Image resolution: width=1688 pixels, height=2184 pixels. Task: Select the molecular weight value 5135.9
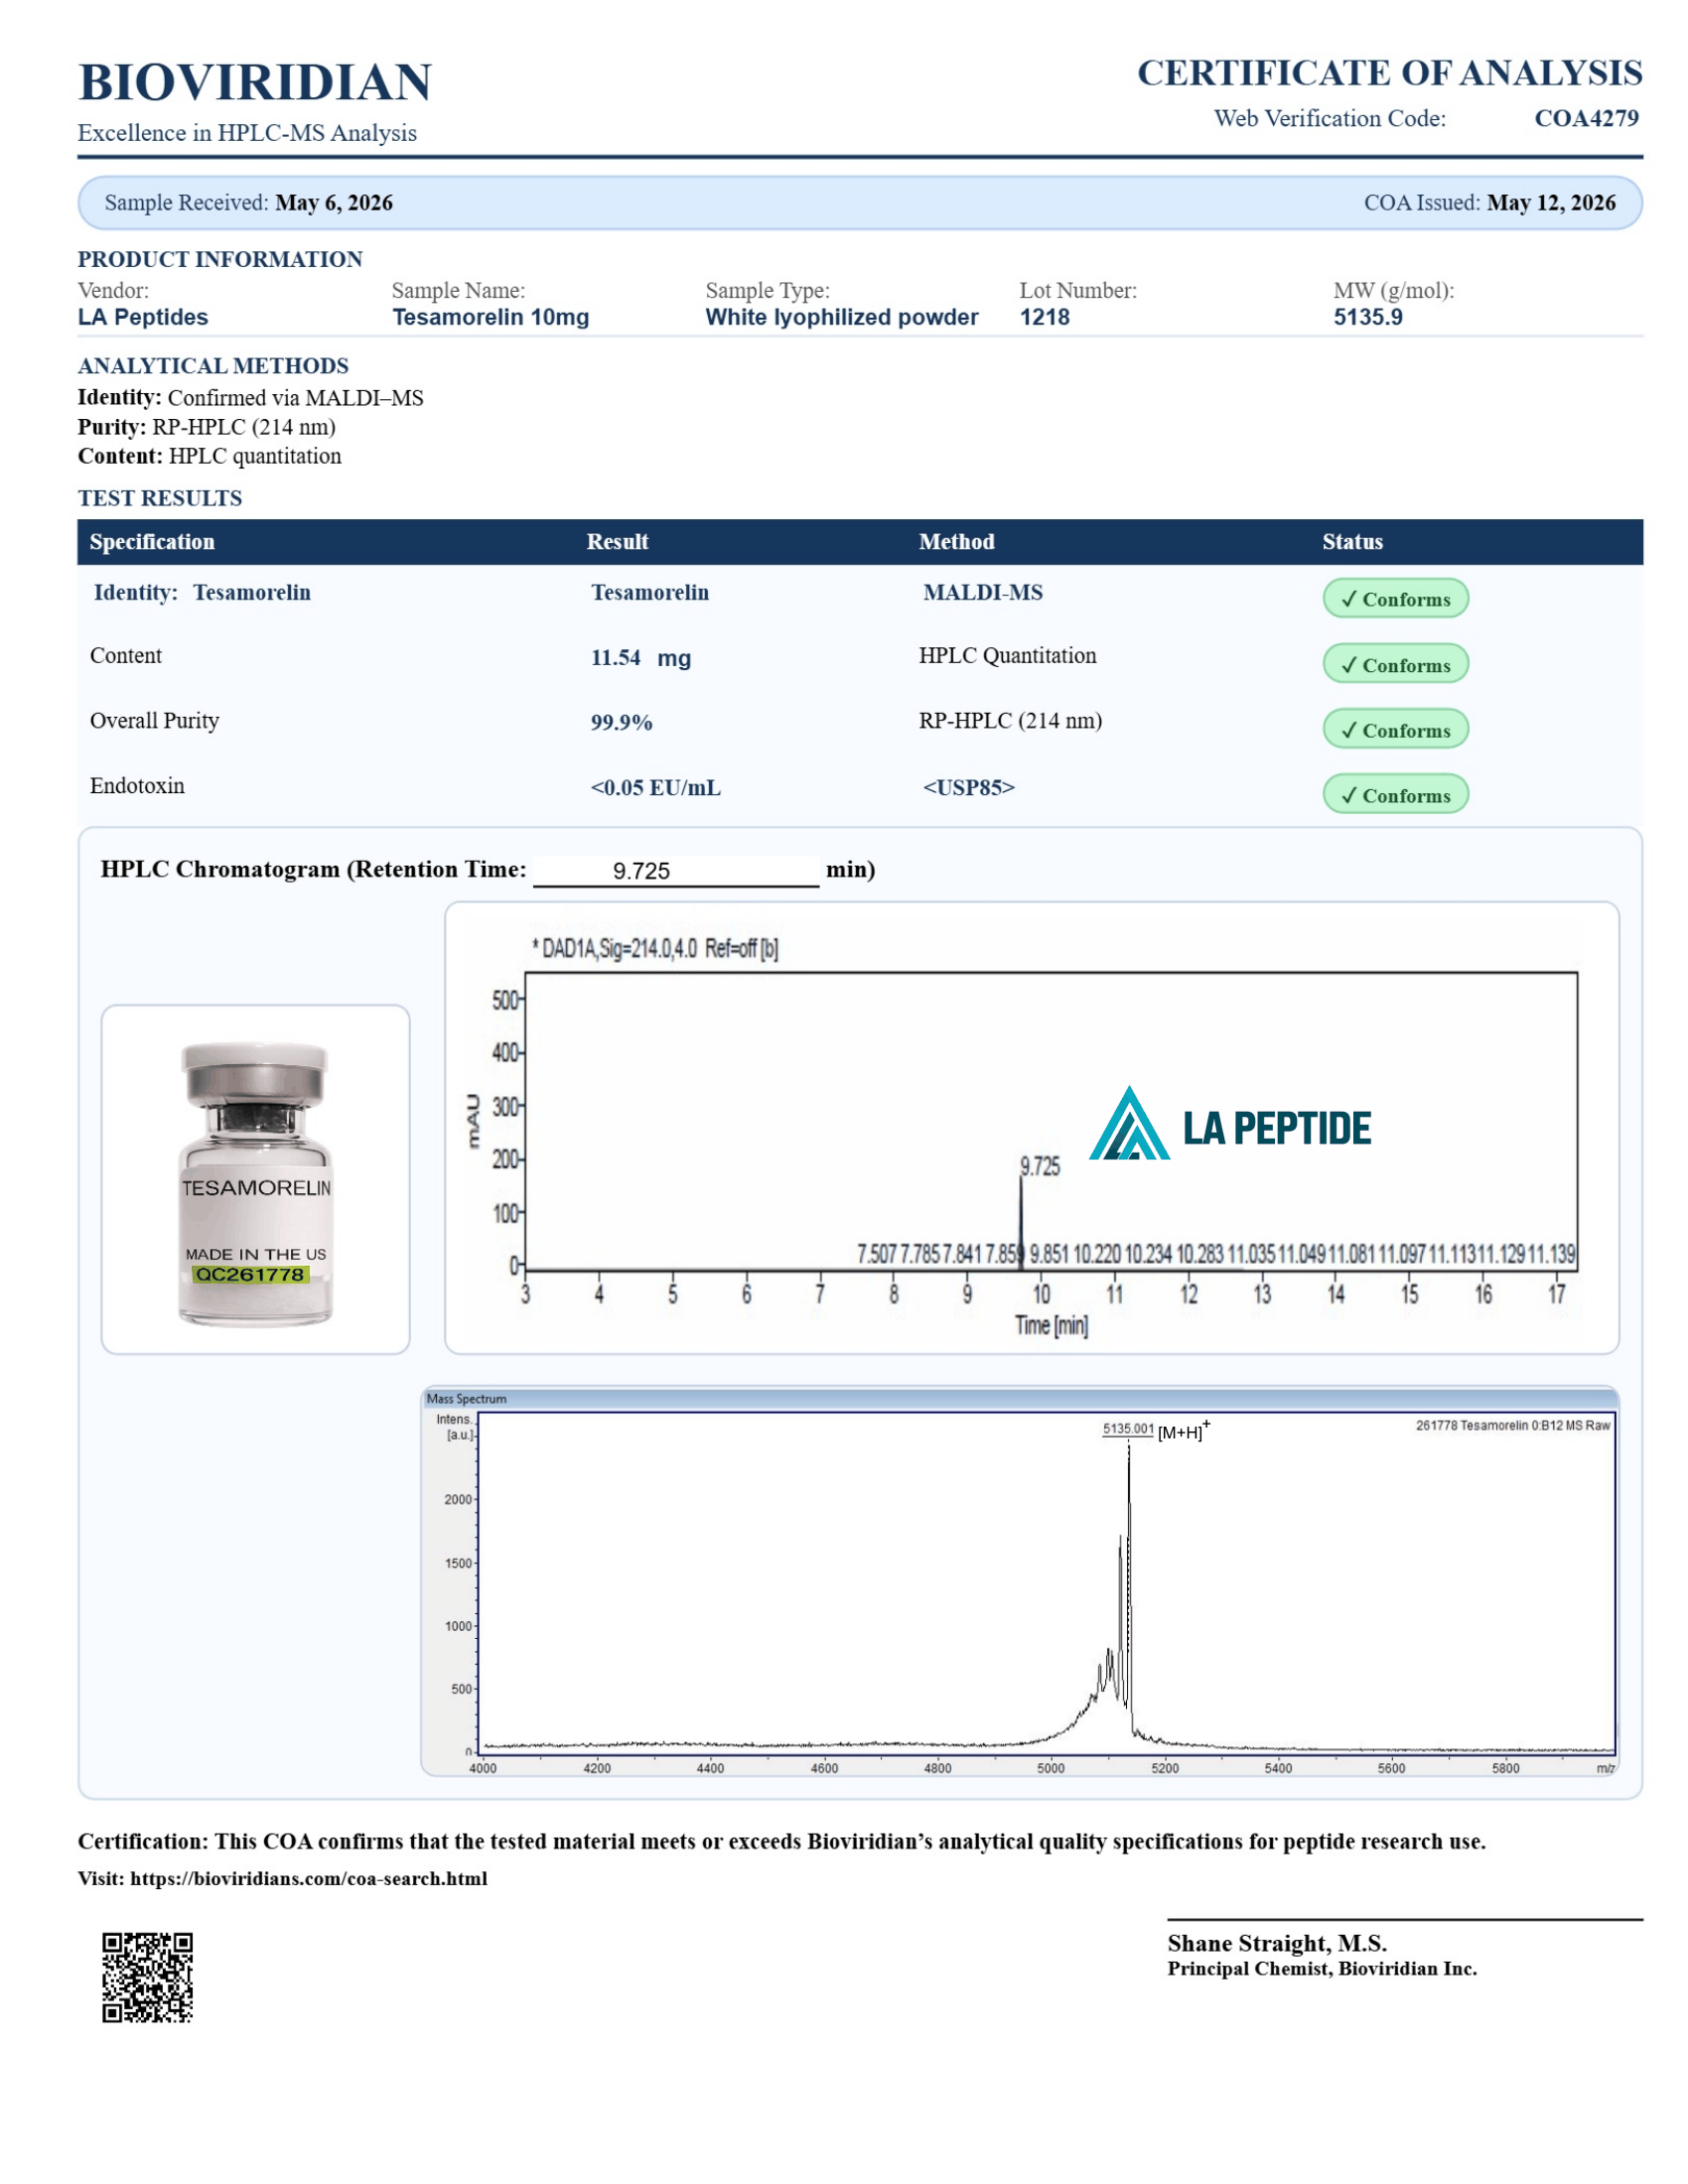pyautogui.click(x=1368, y=317)
